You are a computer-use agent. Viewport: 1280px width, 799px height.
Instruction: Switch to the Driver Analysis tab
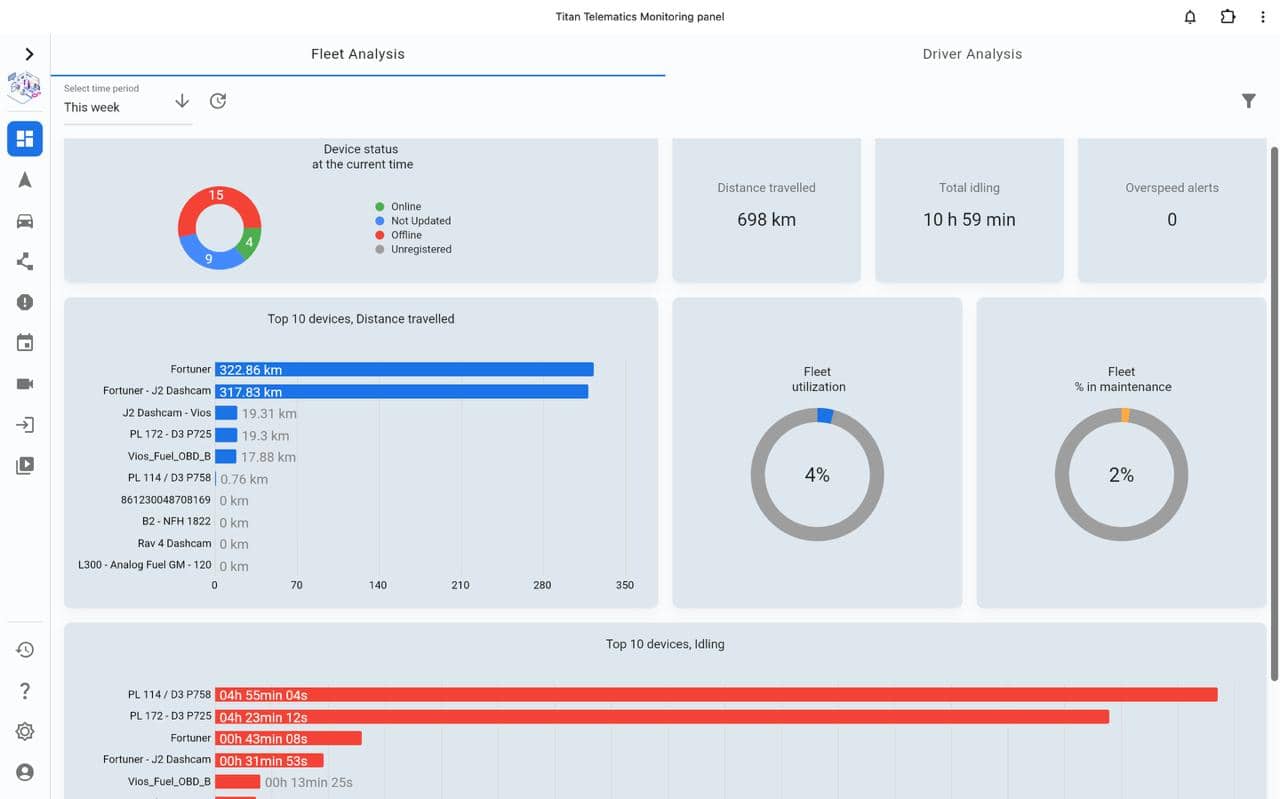coord(972,54)
